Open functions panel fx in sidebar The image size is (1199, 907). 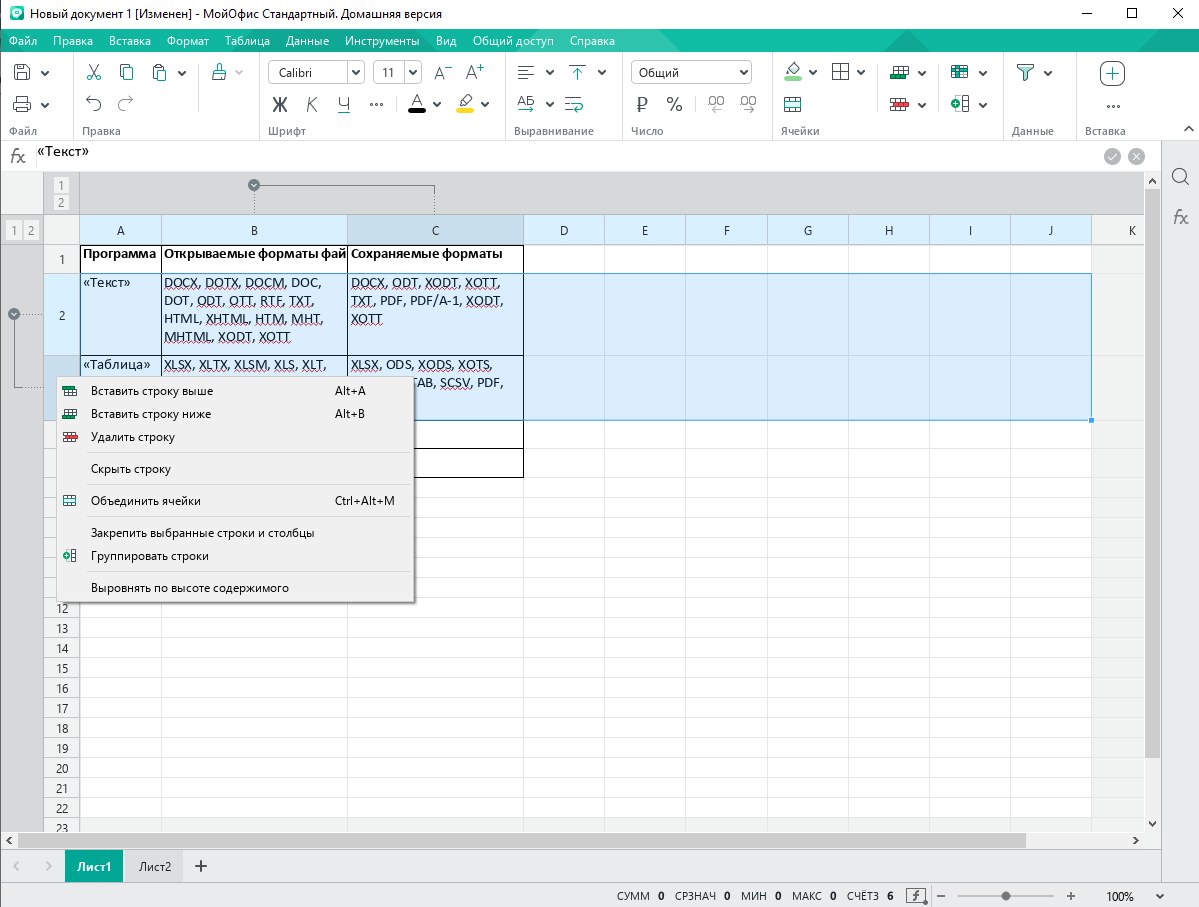pos(1181,218)
